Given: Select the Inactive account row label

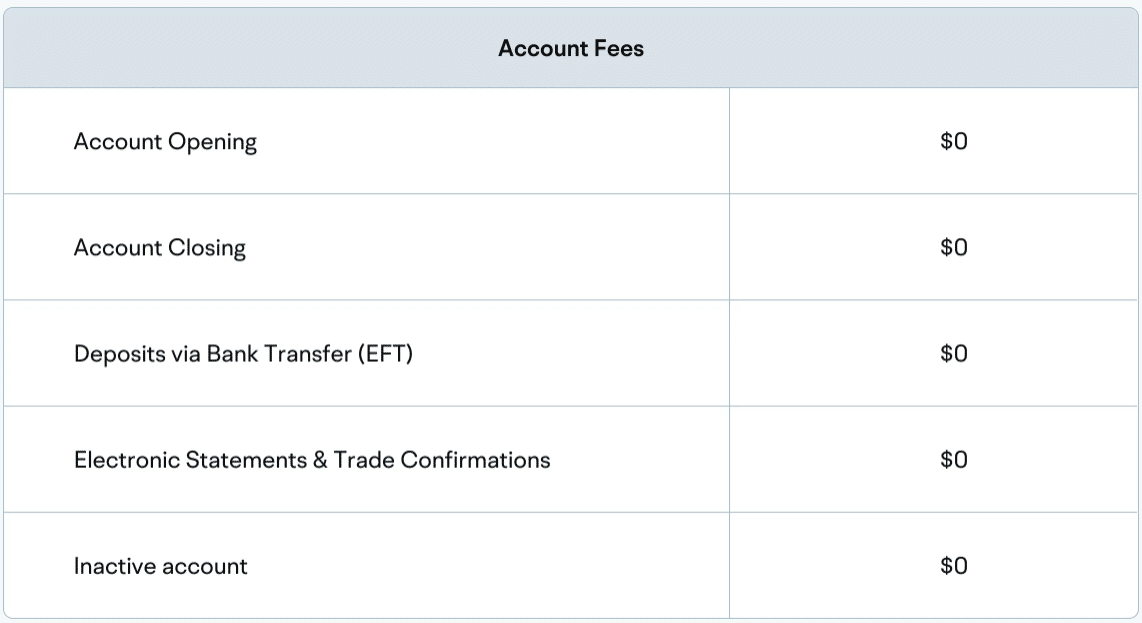Looking at the screenshot, I should point(160,566).
